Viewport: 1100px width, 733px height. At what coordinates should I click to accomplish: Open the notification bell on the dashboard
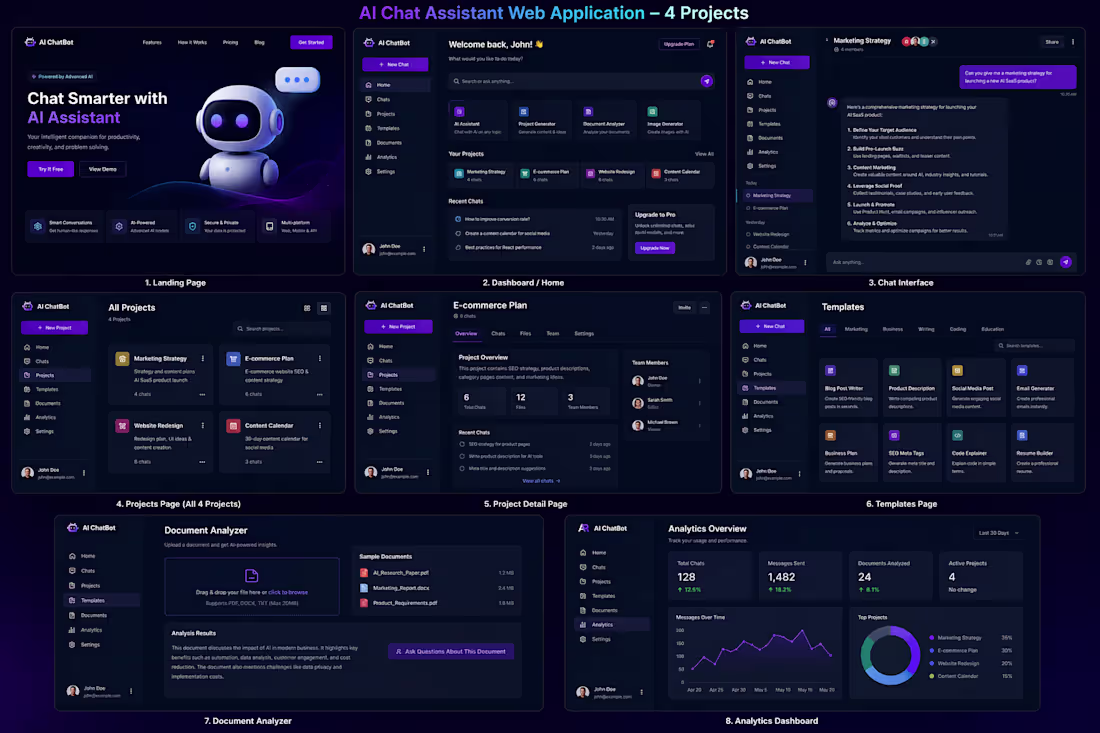coord(709,44)
